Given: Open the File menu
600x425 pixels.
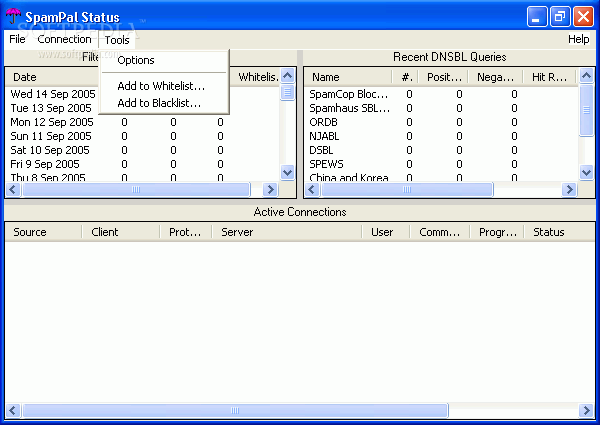Looking at the screenshot, I should coord(17,39).
